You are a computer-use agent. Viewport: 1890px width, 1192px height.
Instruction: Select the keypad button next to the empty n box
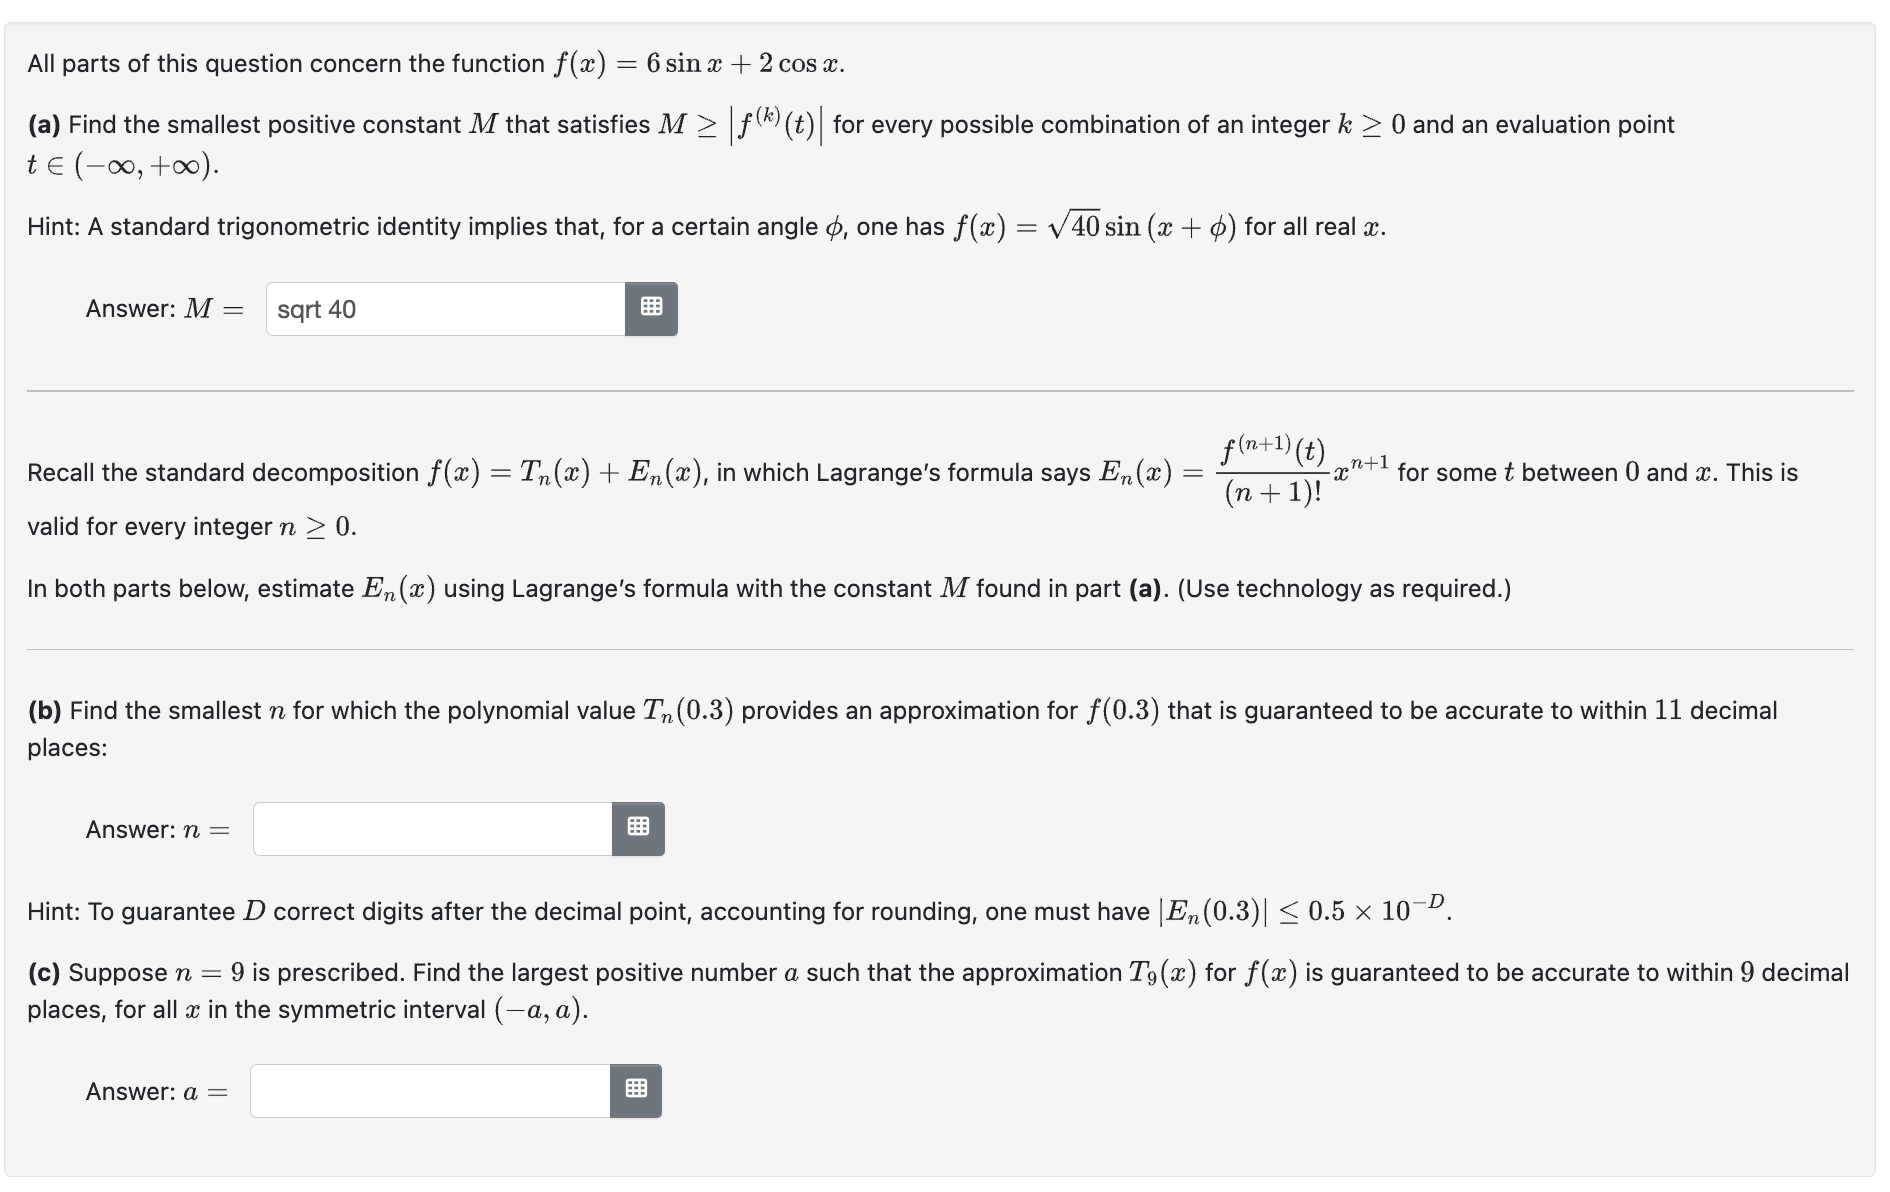(x=638, y=828)
